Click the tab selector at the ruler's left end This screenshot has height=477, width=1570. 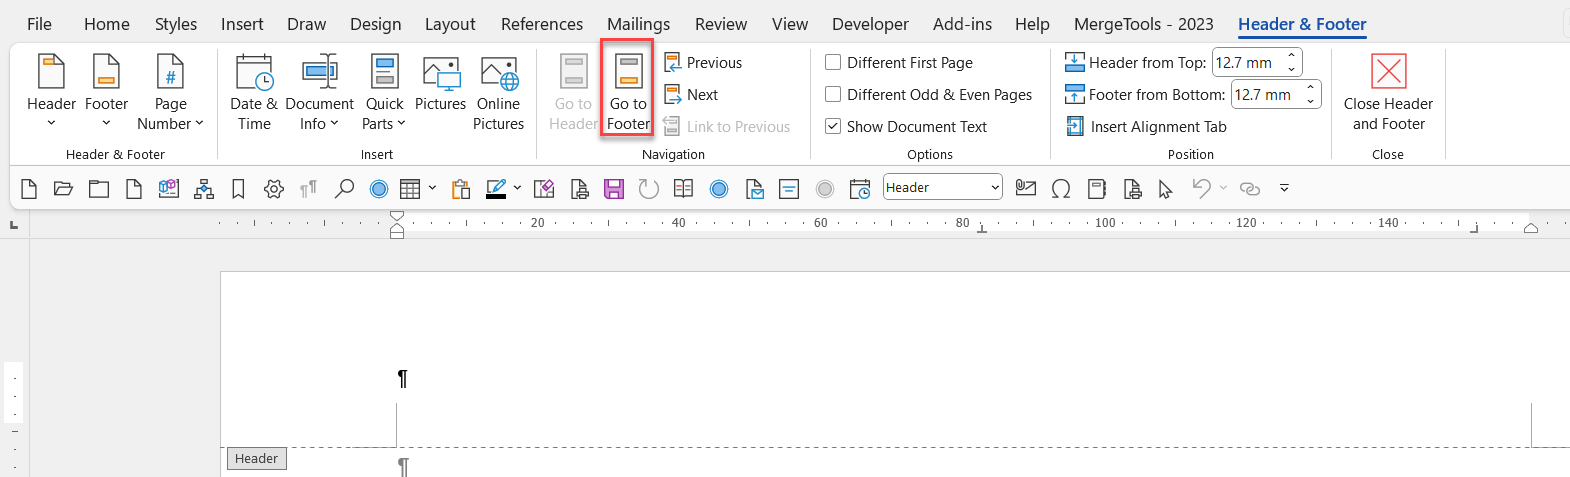14,224
